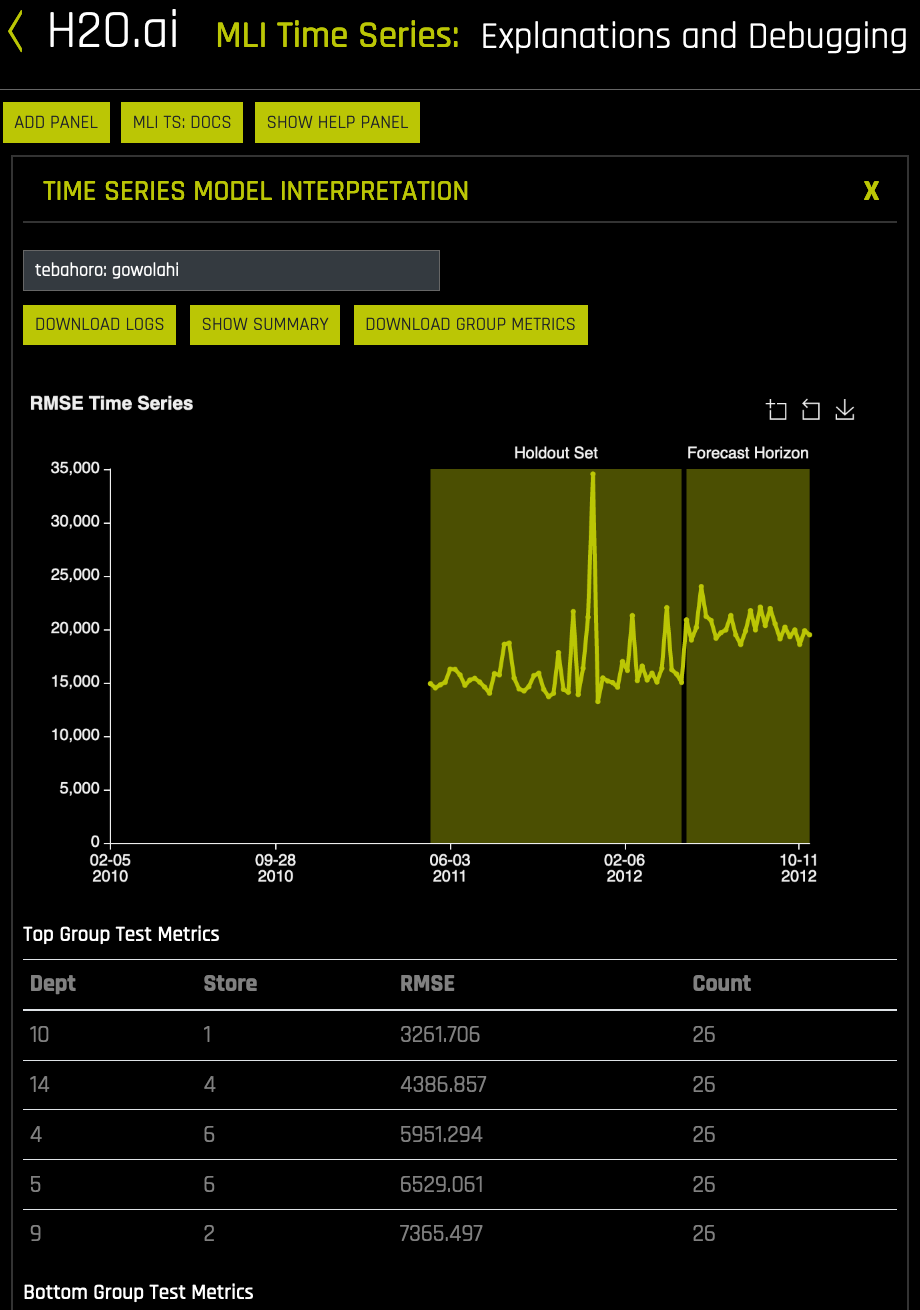Close the Time Series Model Interpretation panel
Image resolution: width=920 pixels, height=1310 pixels.
pos(871,191)
